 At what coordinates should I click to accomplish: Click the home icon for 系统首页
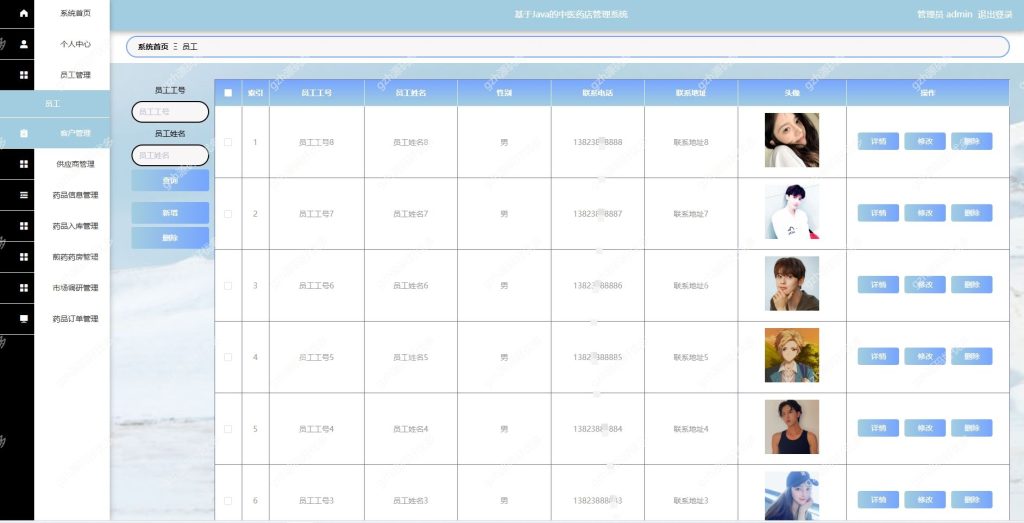[x=24, y=13]
